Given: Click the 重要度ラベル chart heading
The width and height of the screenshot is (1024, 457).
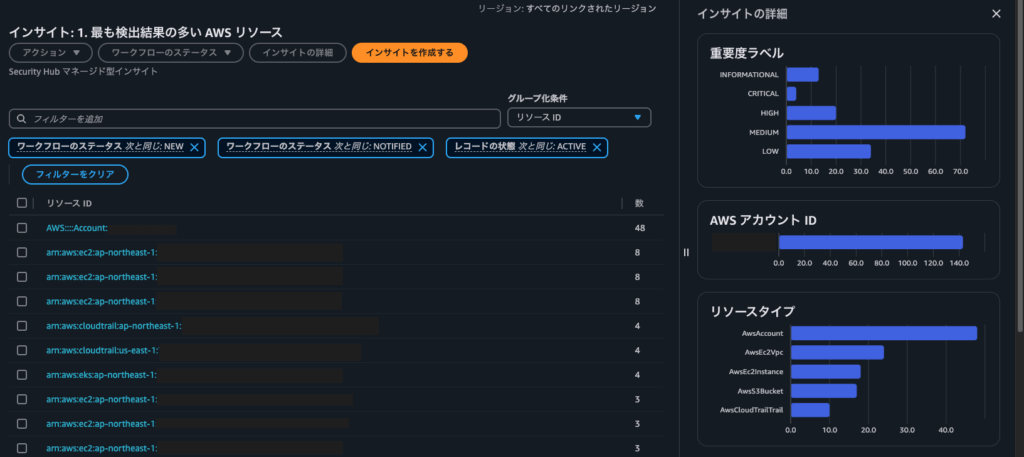Looking at the screenshot, I should pos(746,53).
